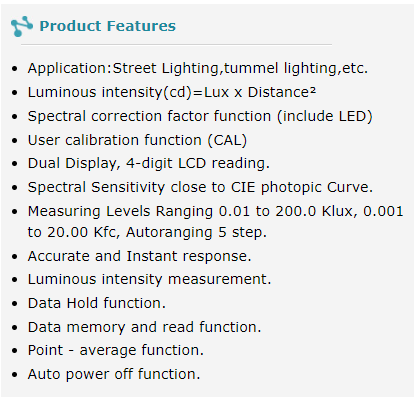This screenshot has width=416, height=400.
Task: Click the Accurate and Instant response line
Action: pos(139,256)
